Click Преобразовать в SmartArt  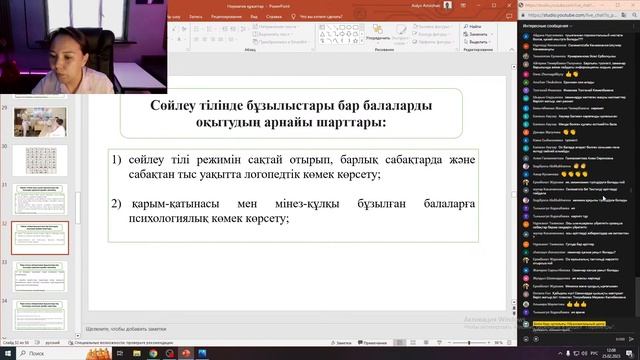280,42
